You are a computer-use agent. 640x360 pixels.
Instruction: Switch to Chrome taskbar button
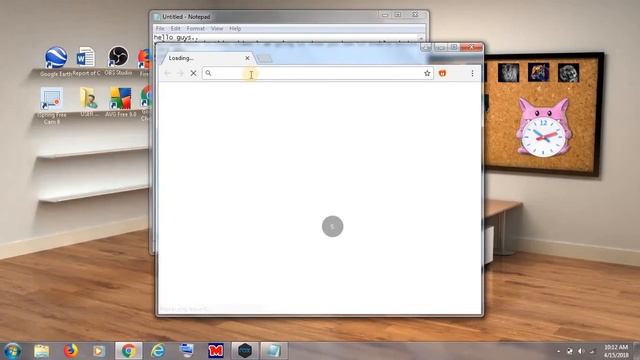129,351
